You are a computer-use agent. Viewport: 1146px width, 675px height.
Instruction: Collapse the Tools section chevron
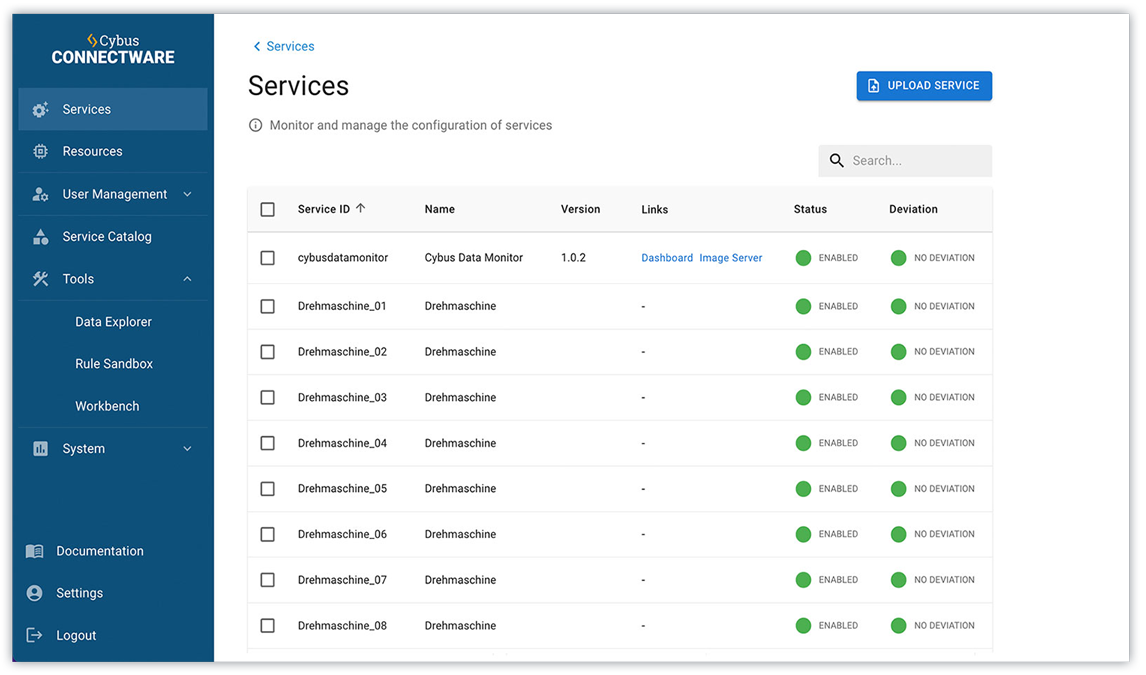point(187,278)
